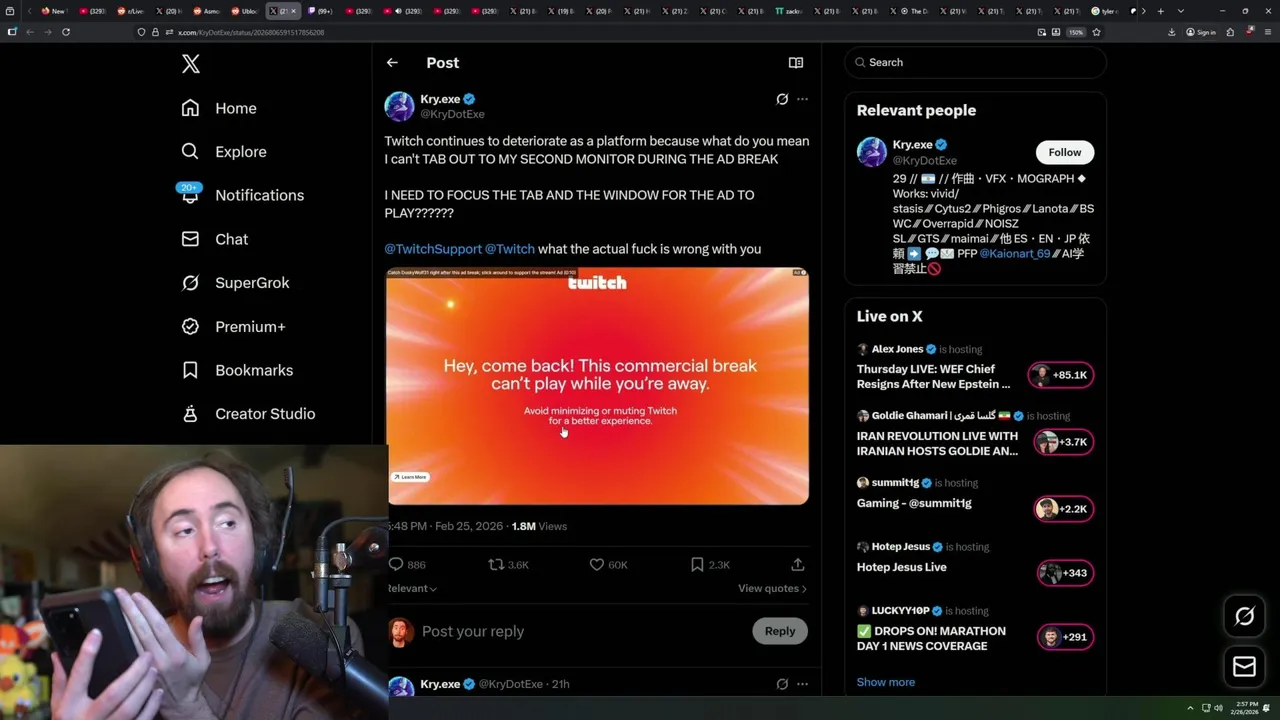Open more options menu on main post
Screen dimensions: 1280x720
(802, 99)
